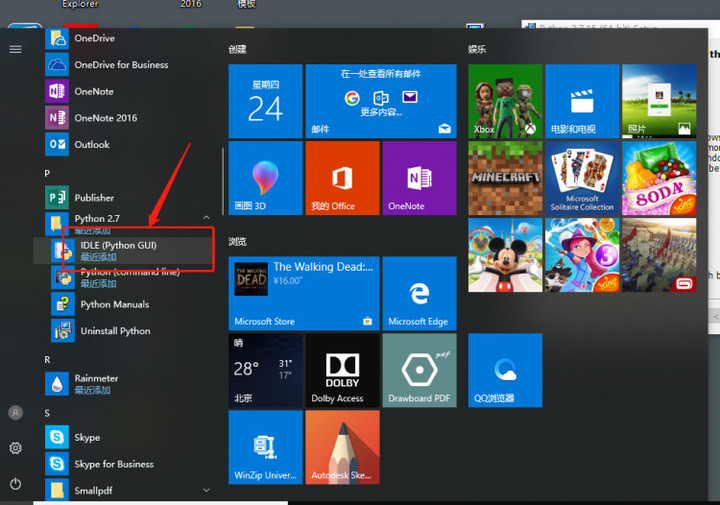This screenshot has width=720, height=505.
Task: Click the 娱乐 tile group heading
Action: (477, 49)
